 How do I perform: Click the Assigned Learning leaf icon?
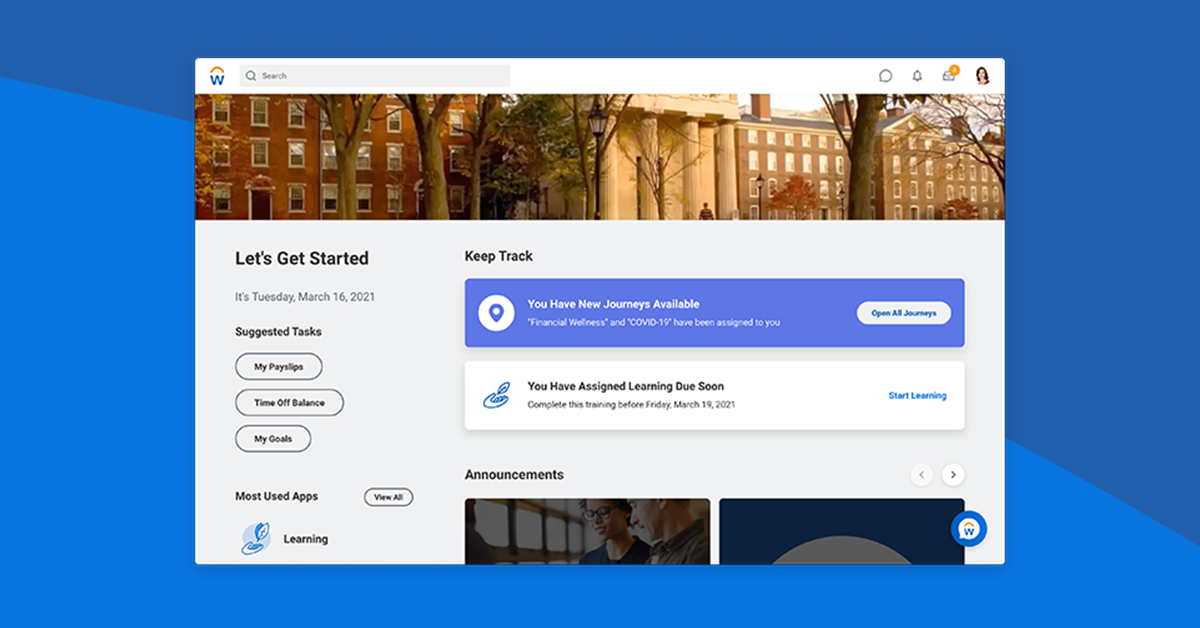tap(496, 395)
